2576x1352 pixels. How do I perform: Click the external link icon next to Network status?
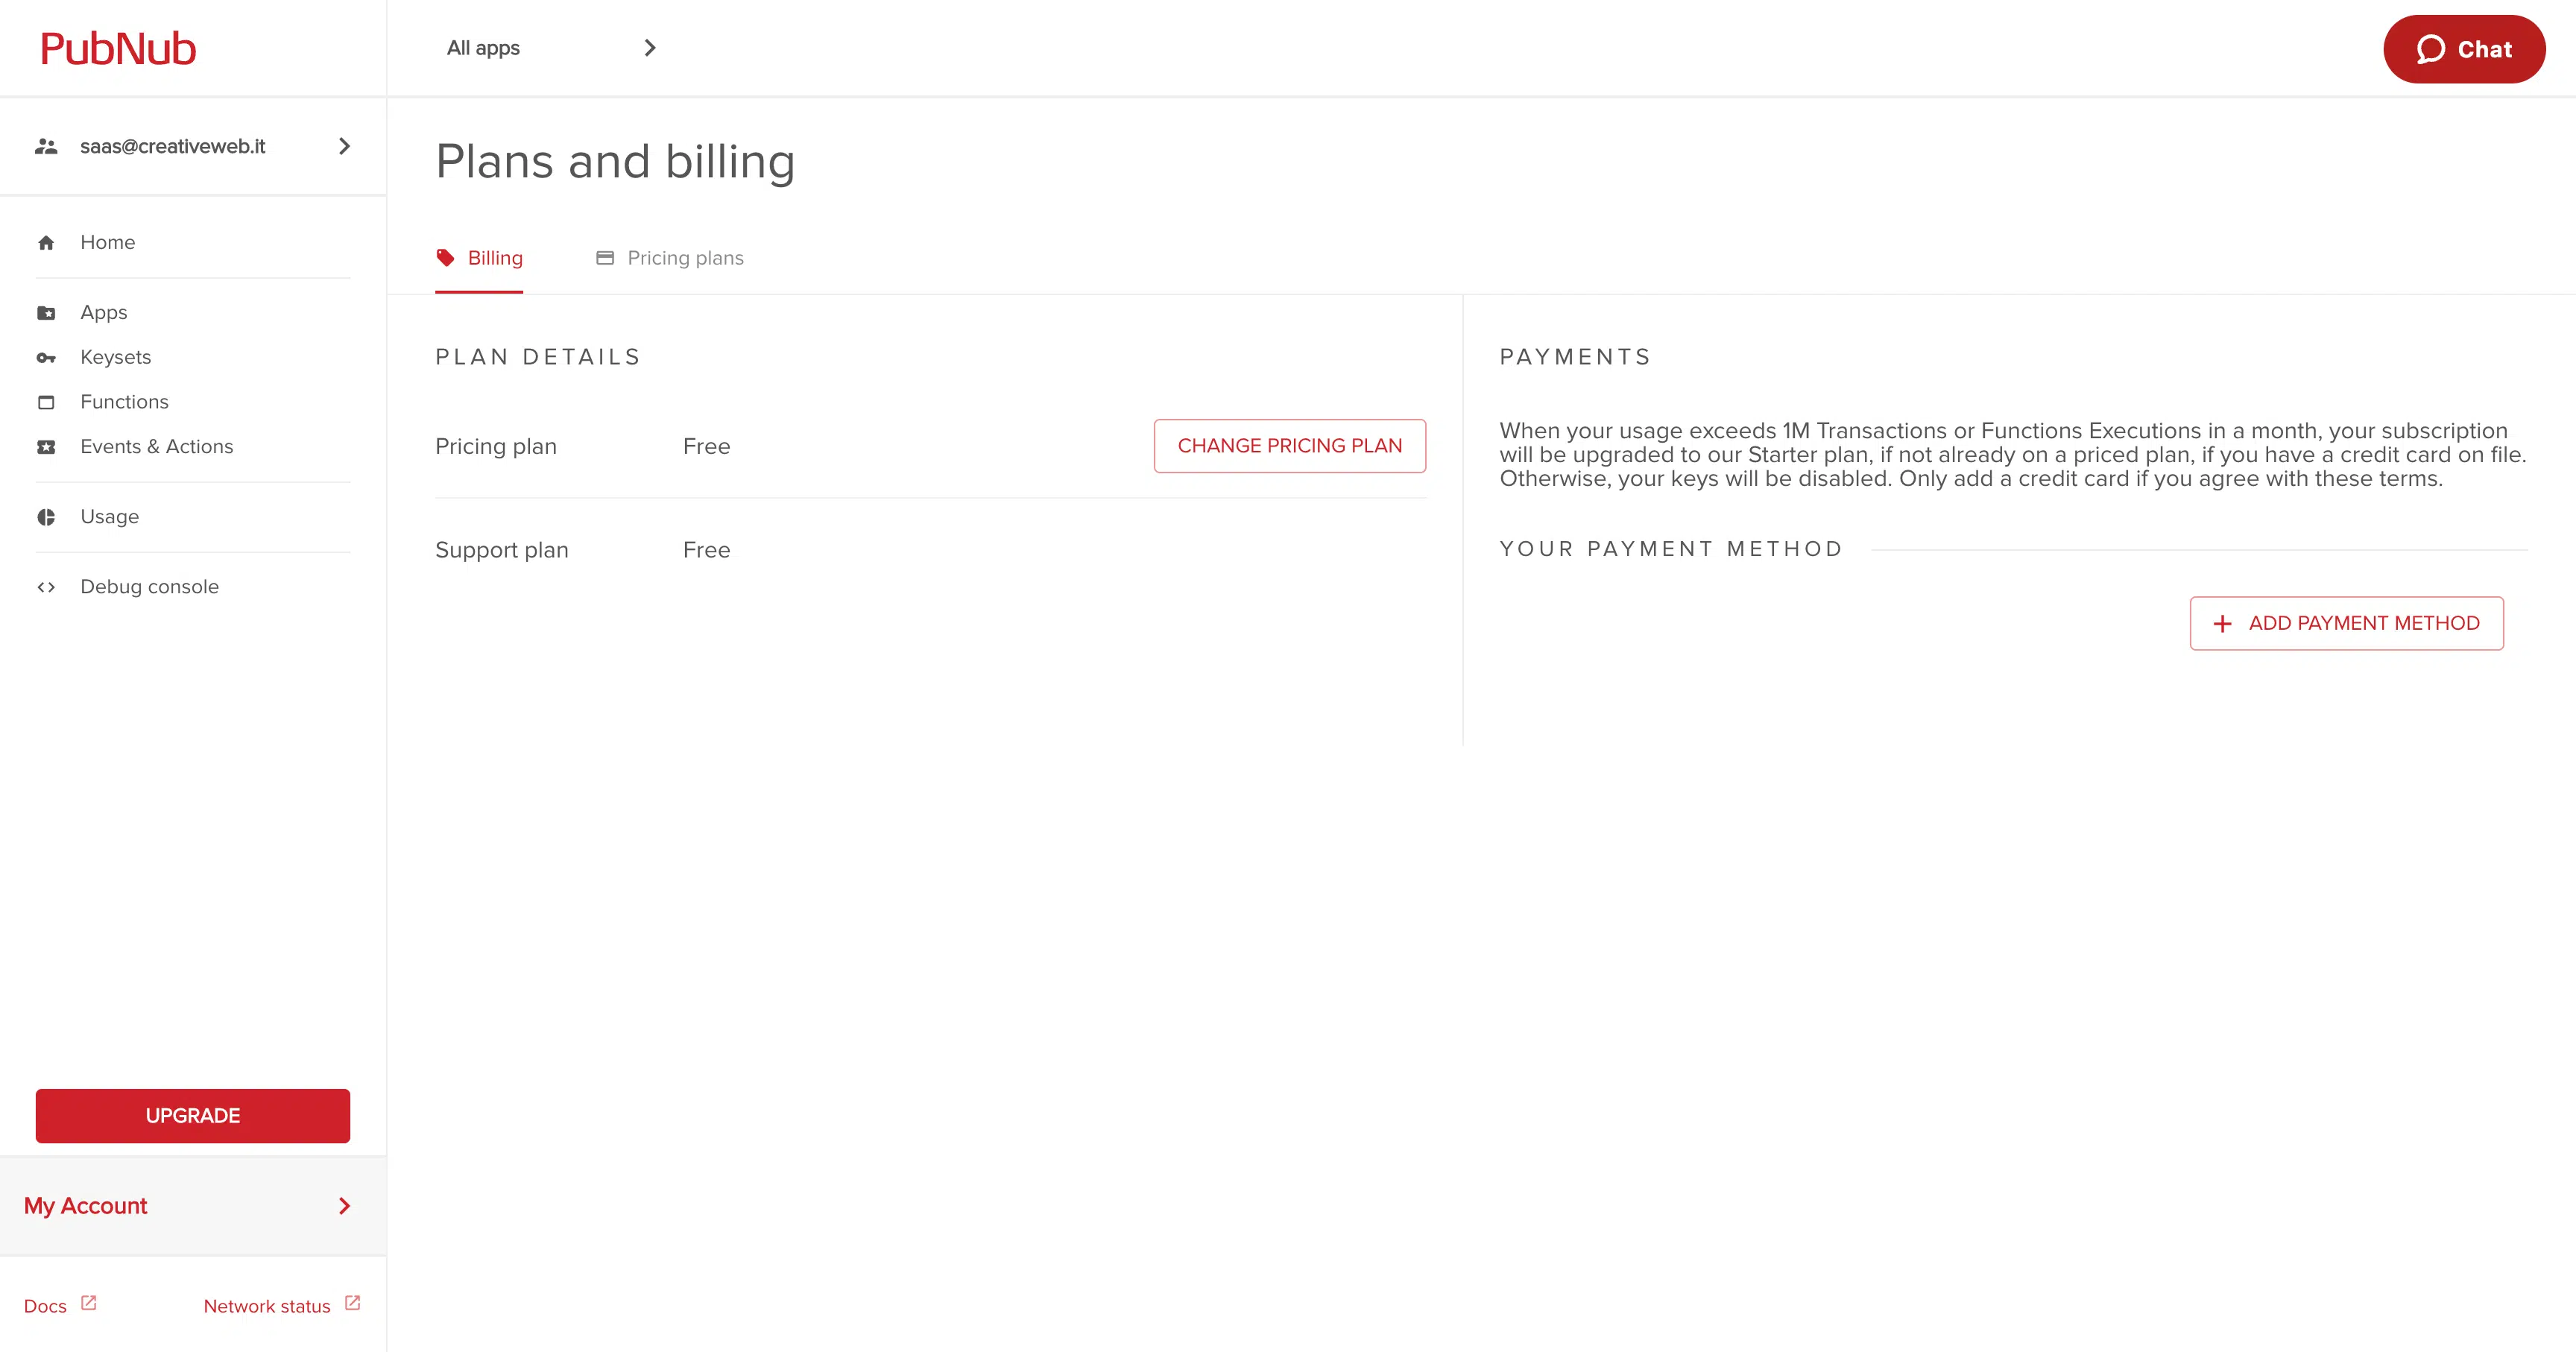(x=353, y=1303)
